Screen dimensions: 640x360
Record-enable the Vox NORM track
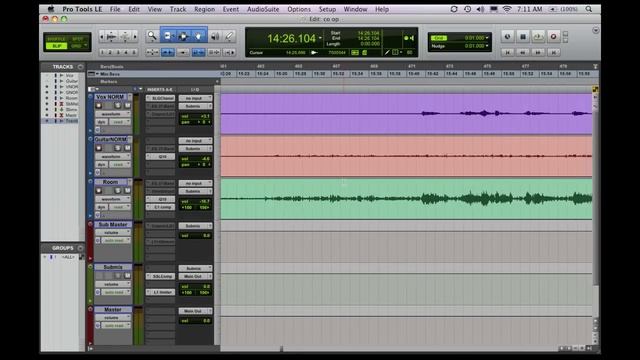(x=99, y=106)
